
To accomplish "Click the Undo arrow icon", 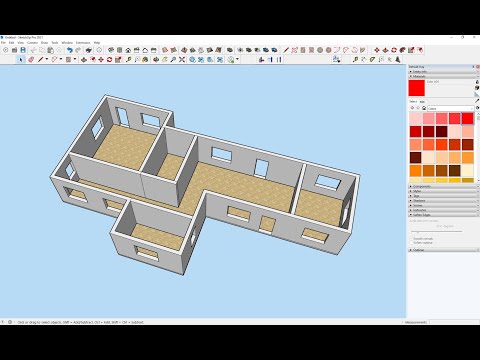I will click(69, 50).
